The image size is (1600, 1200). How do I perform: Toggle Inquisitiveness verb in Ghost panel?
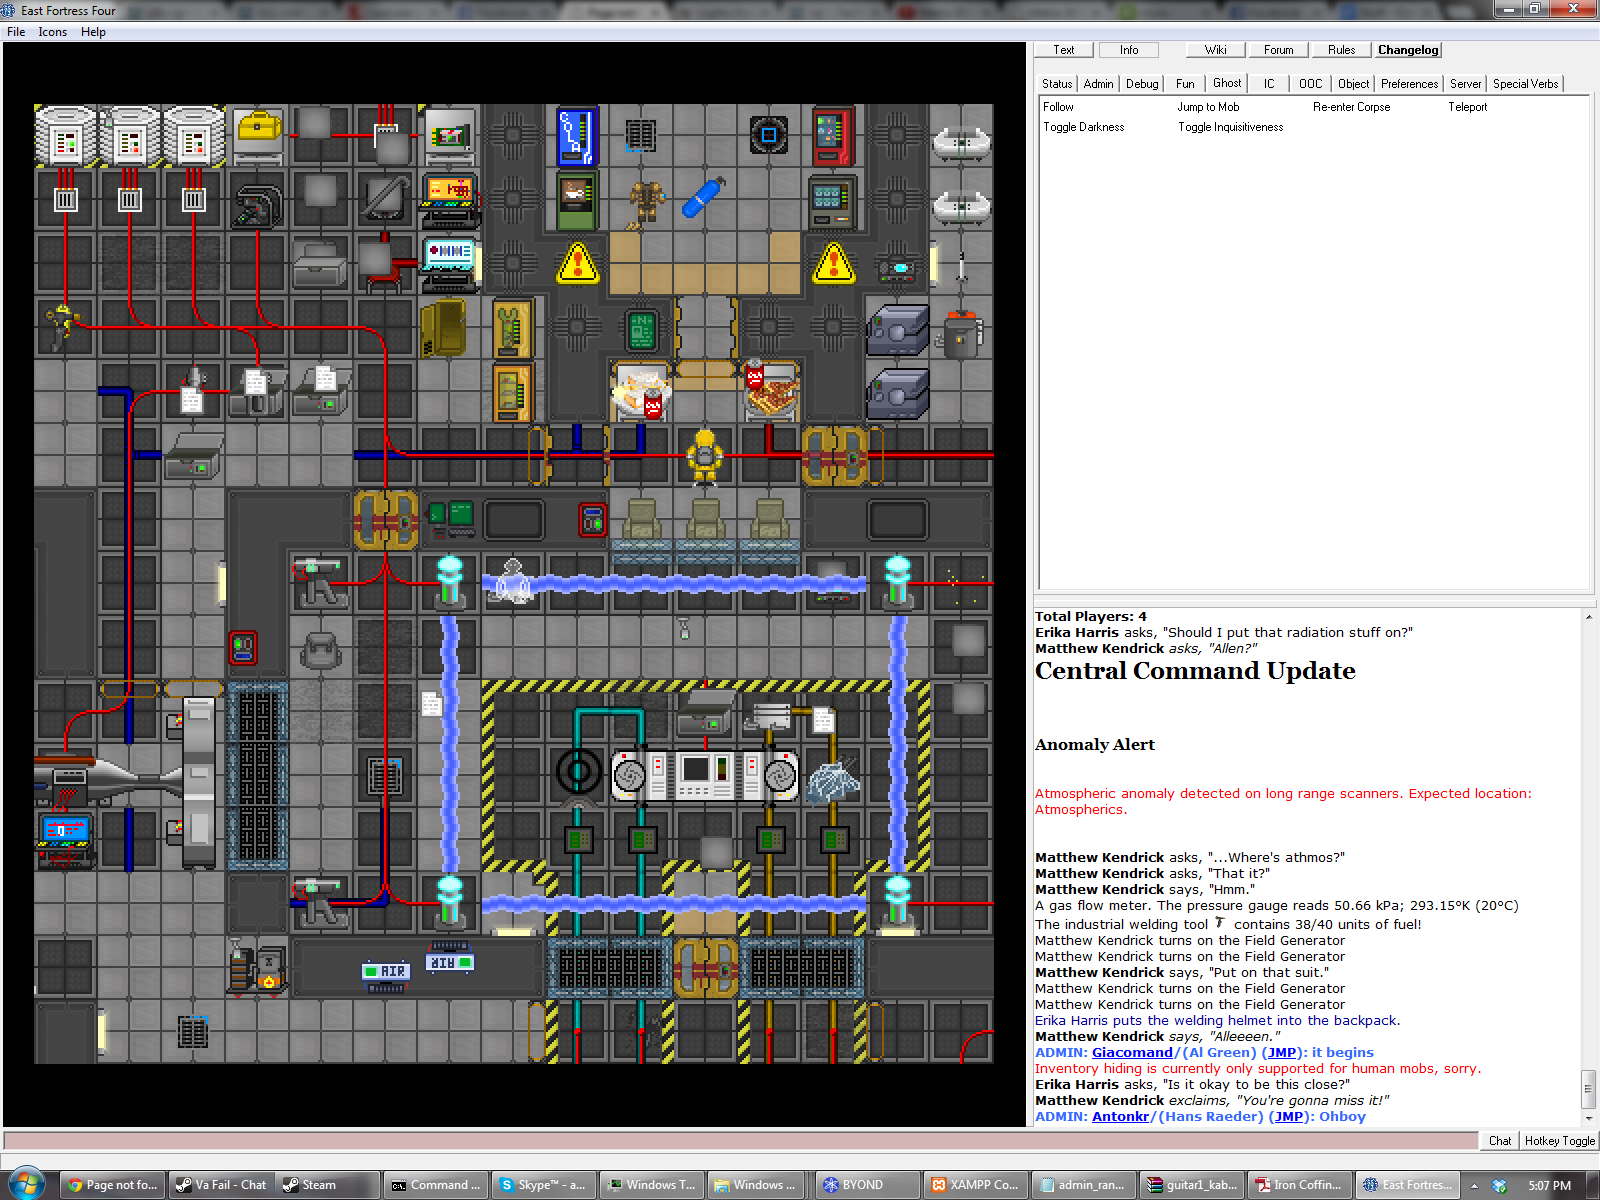(x=1230, y=127)
